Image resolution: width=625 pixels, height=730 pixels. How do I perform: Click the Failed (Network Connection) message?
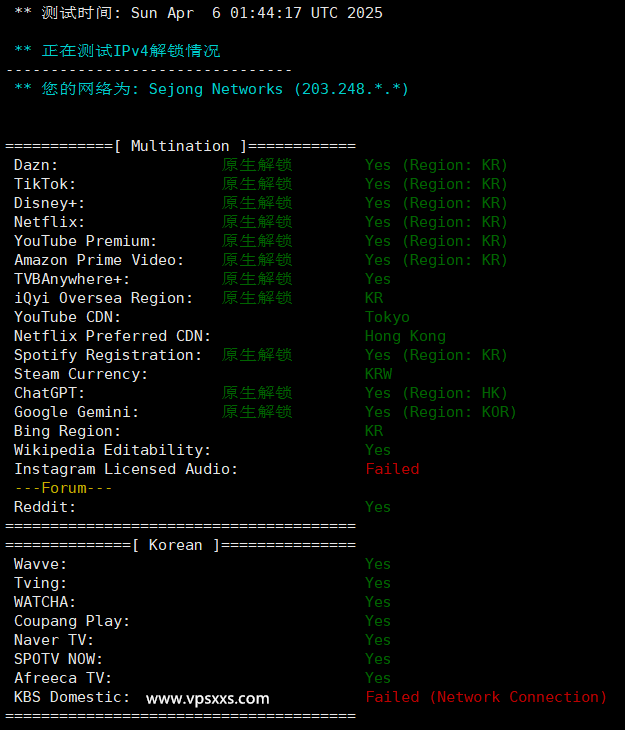click(486, 697)
